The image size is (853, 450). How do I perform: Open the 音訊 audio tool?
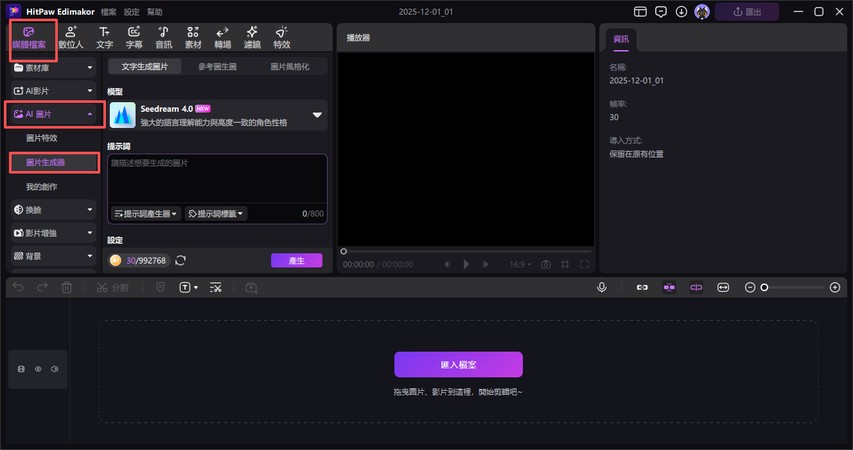pos(163,38)
